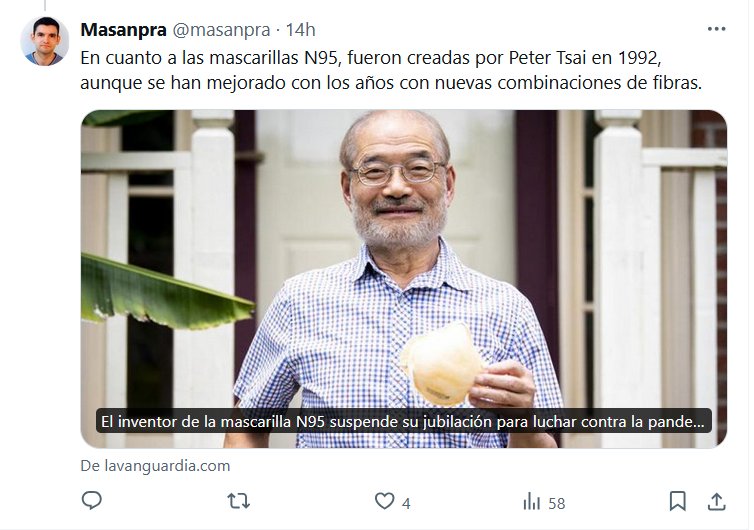Click the thread connector line above the avatar
The image size is (754, 530).
(x=45, y=5)
